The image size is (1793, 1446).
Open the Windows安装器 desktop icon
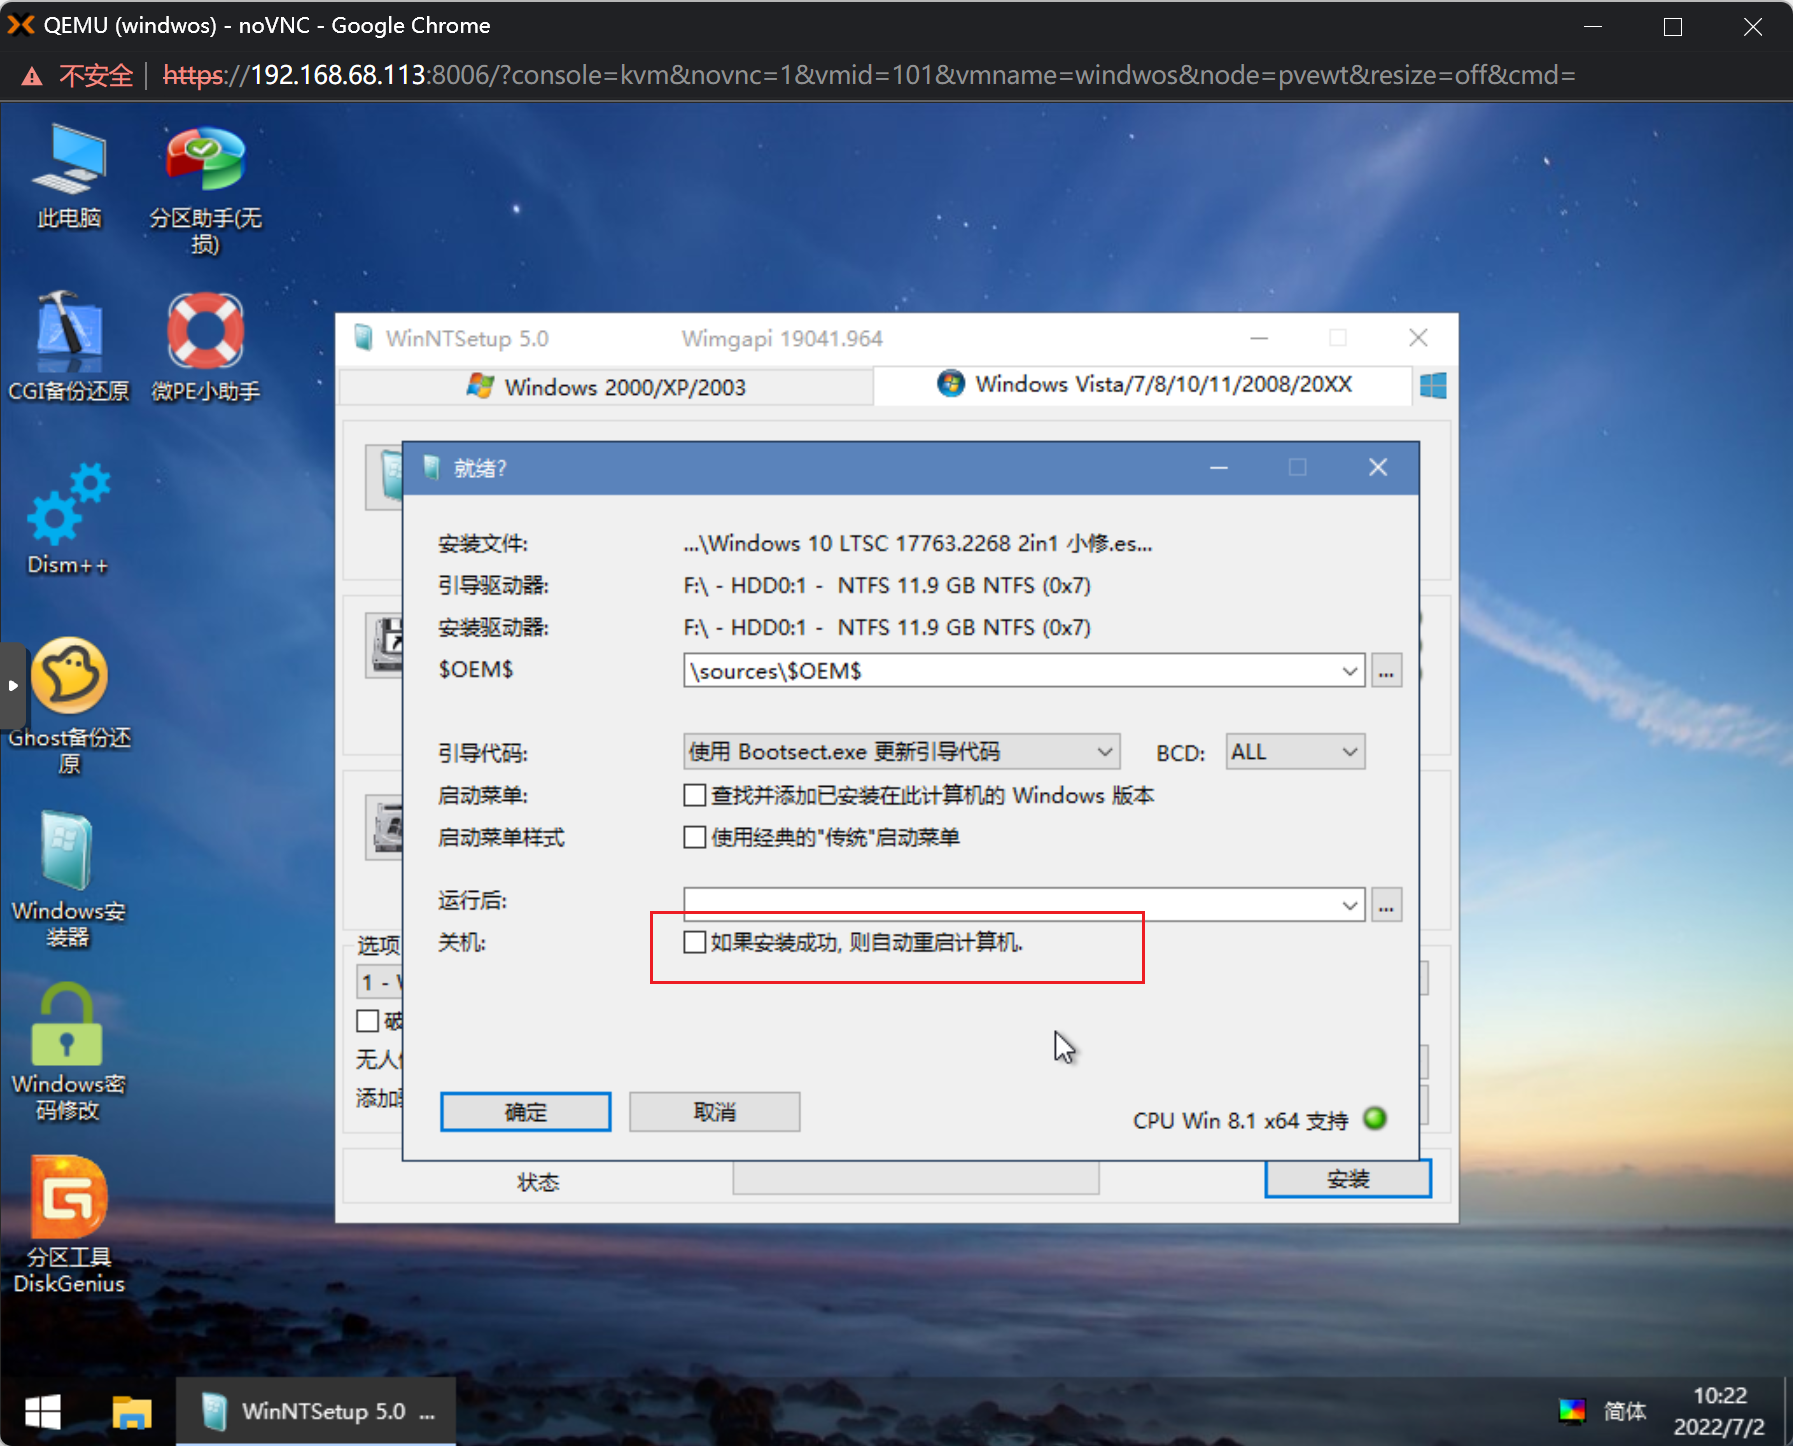point(68,880)
